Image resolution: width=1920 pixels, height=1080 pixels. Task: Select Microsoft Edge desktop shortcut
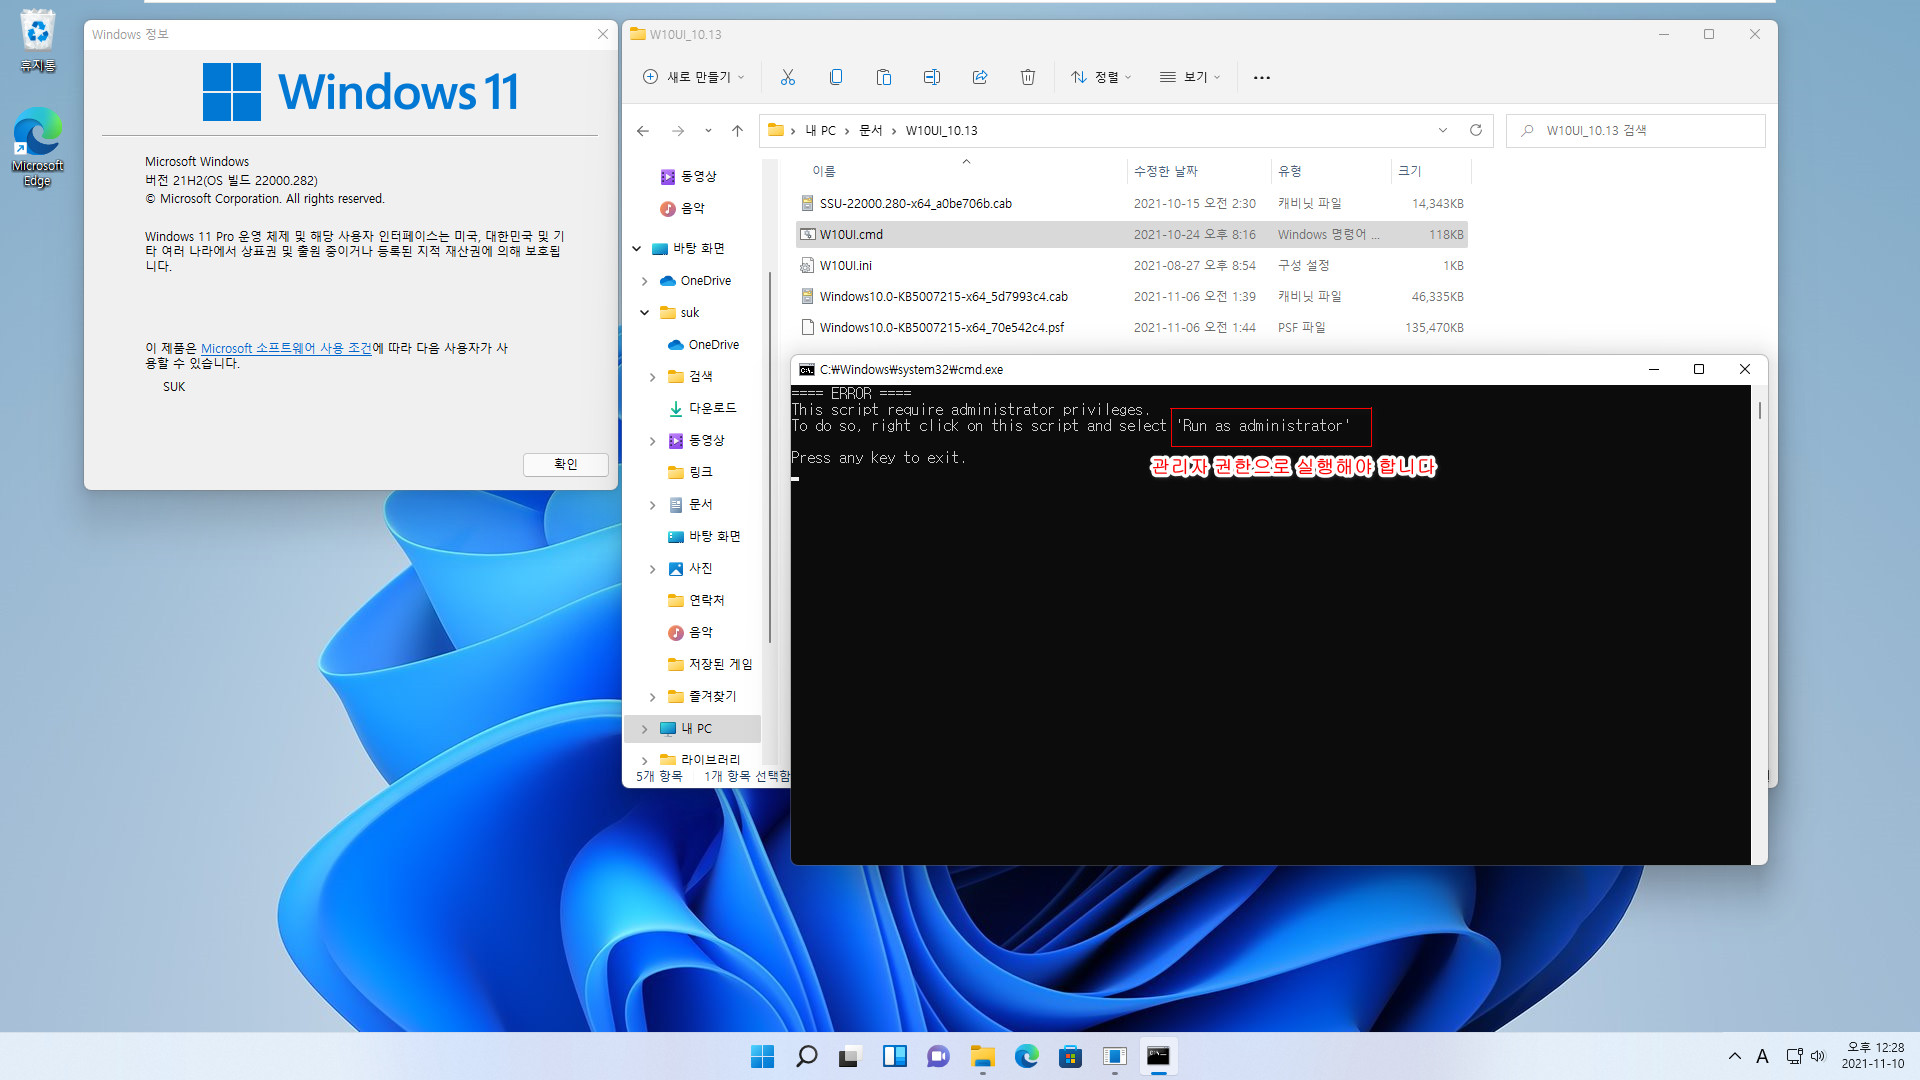coord(37,148)
